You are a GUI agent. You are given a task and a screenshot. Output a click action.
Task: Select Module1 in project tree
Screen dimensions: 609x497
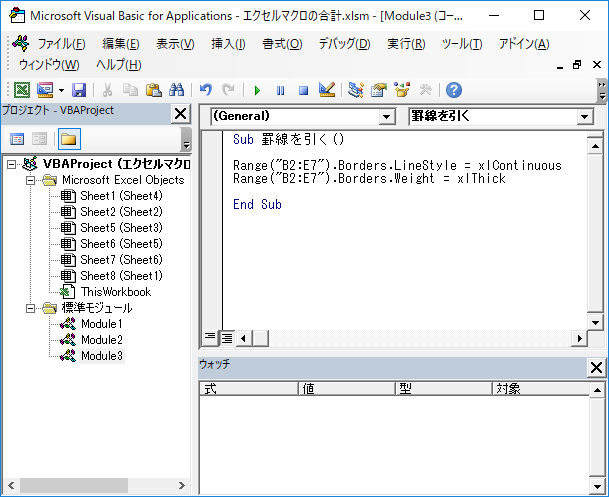click(x=102, y=324)
